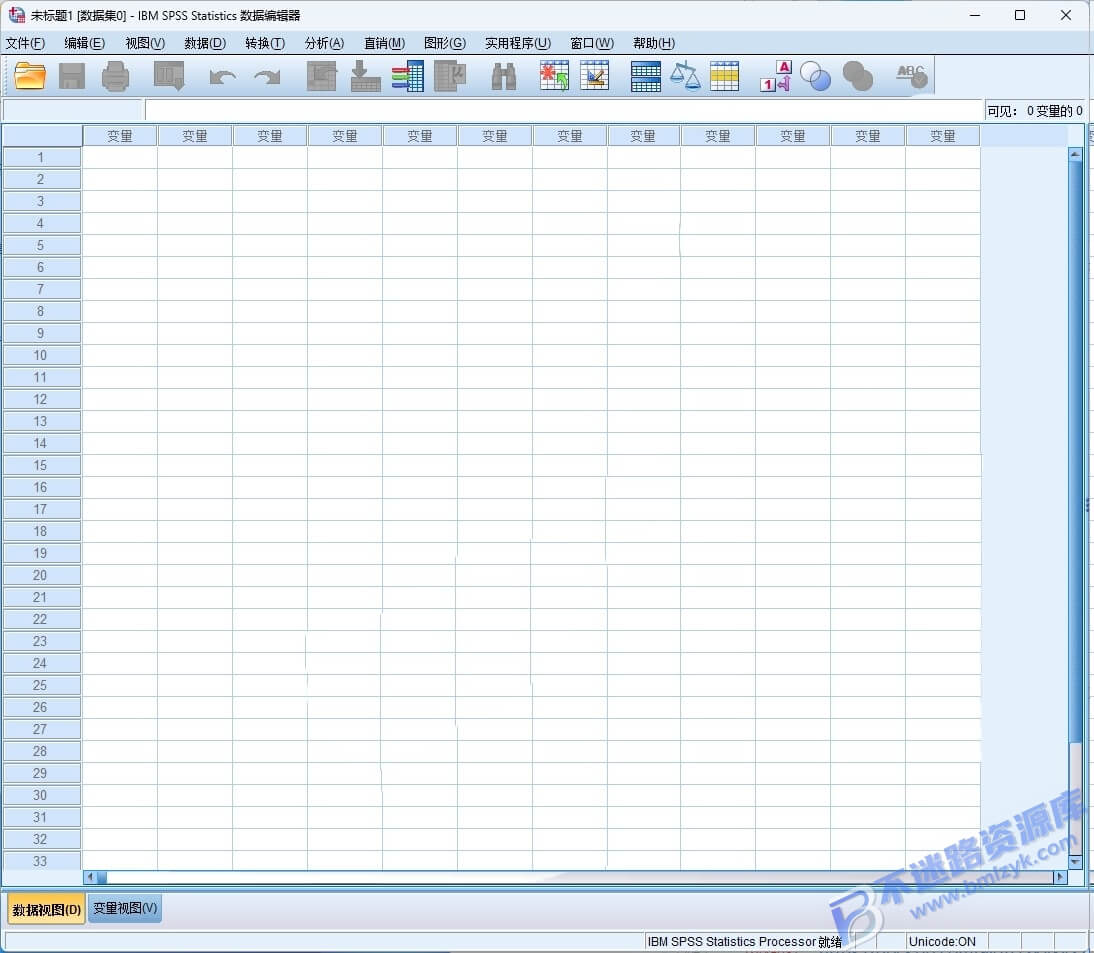Click the Select cases icon
Image resolution: width=1094 pixels, height=953 pixels.
[724, 76]
